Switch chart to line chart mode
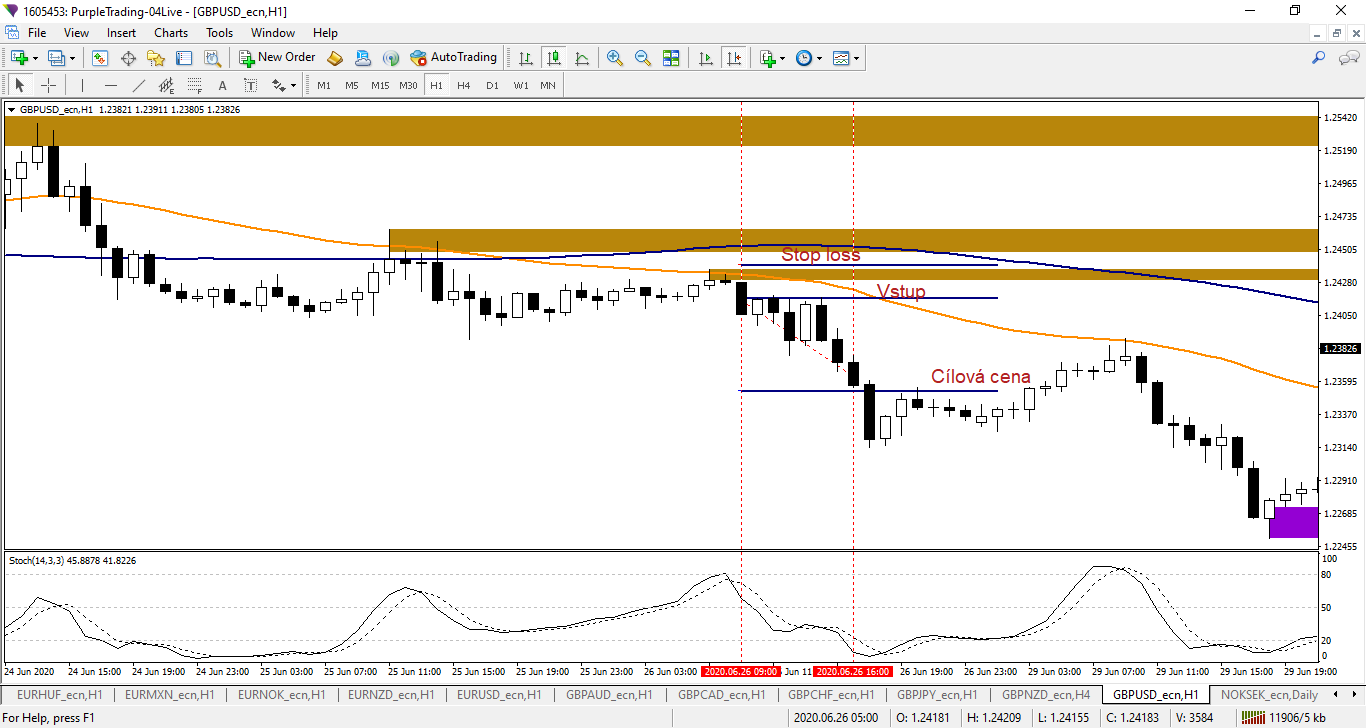This screenshot has width=1366, height=728. click(x=581, y=58)
